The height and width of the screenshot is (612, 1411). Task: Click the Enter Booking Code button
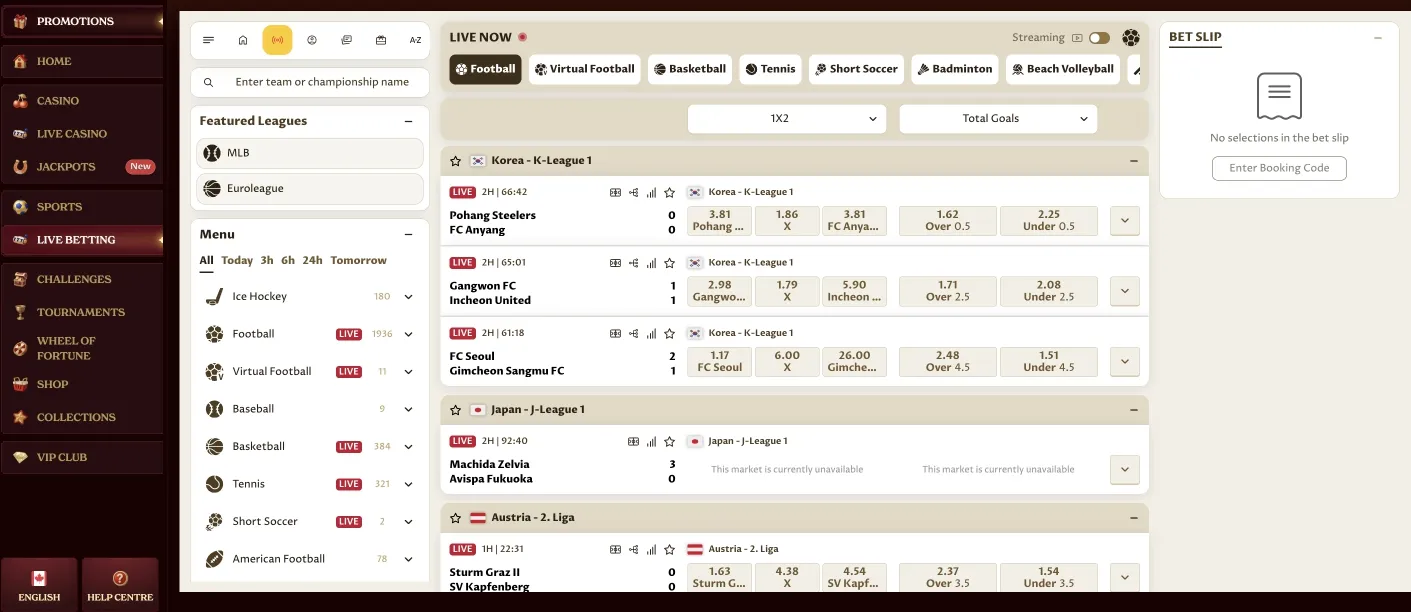coord(1279,168)
